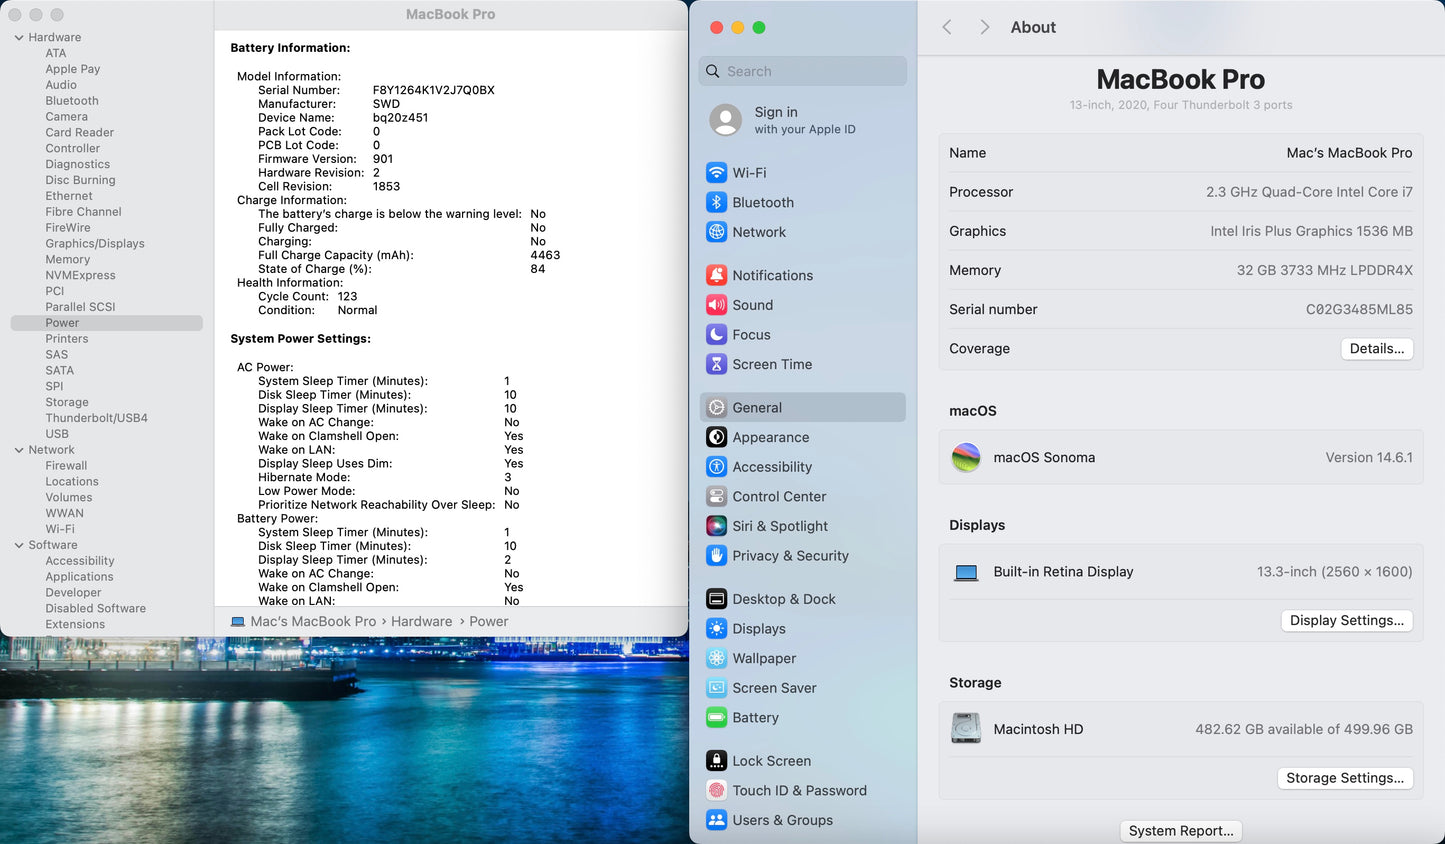Screen dimensions: 1445x844
Task: Click the System Report button
Action: click(1181, 831)
